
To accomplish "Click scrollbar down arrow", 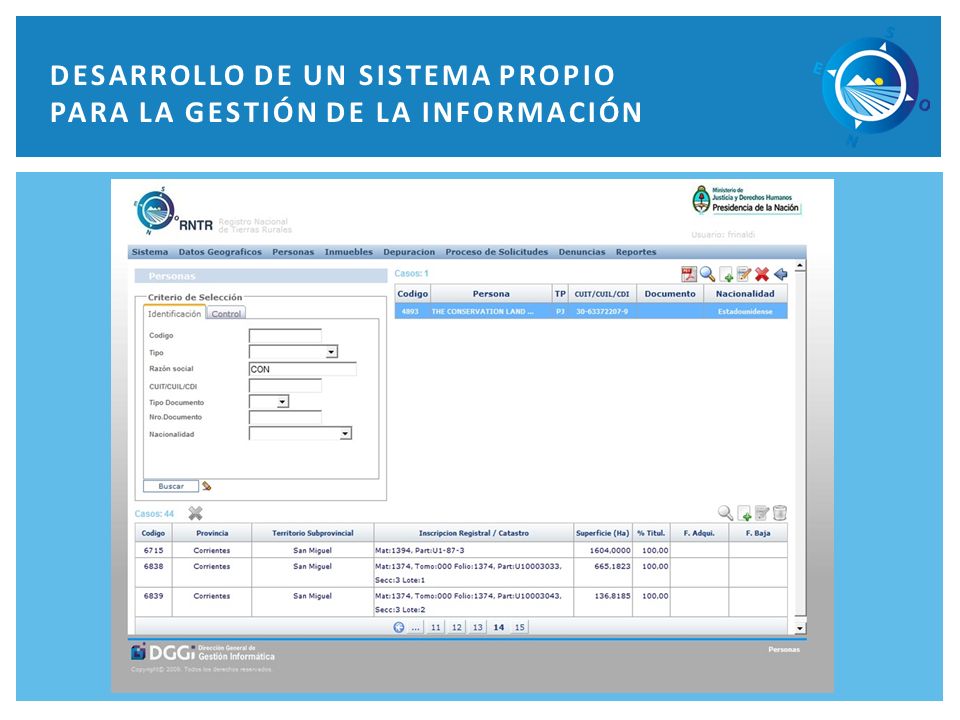I will (x=800, y=628).
